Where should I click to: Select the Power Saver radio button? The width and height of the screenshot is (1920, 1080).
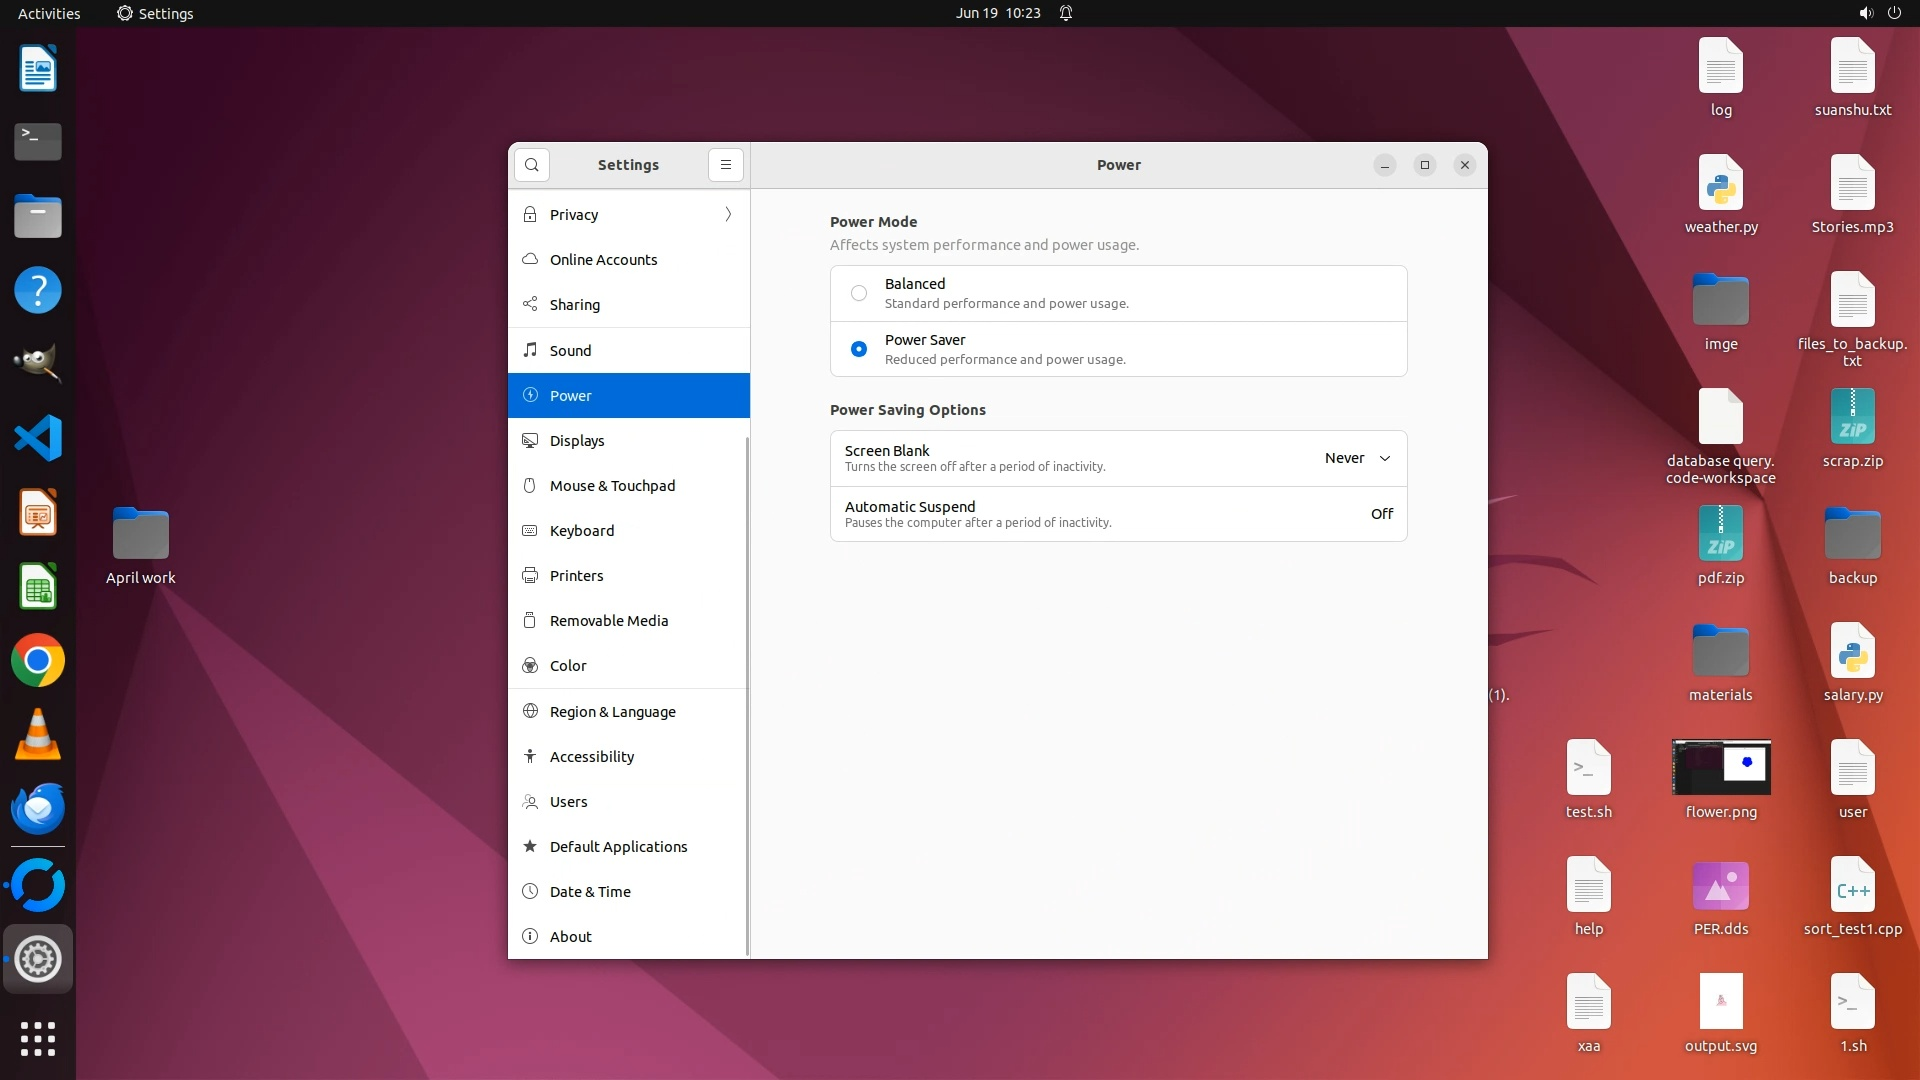(x=859, y=349)
